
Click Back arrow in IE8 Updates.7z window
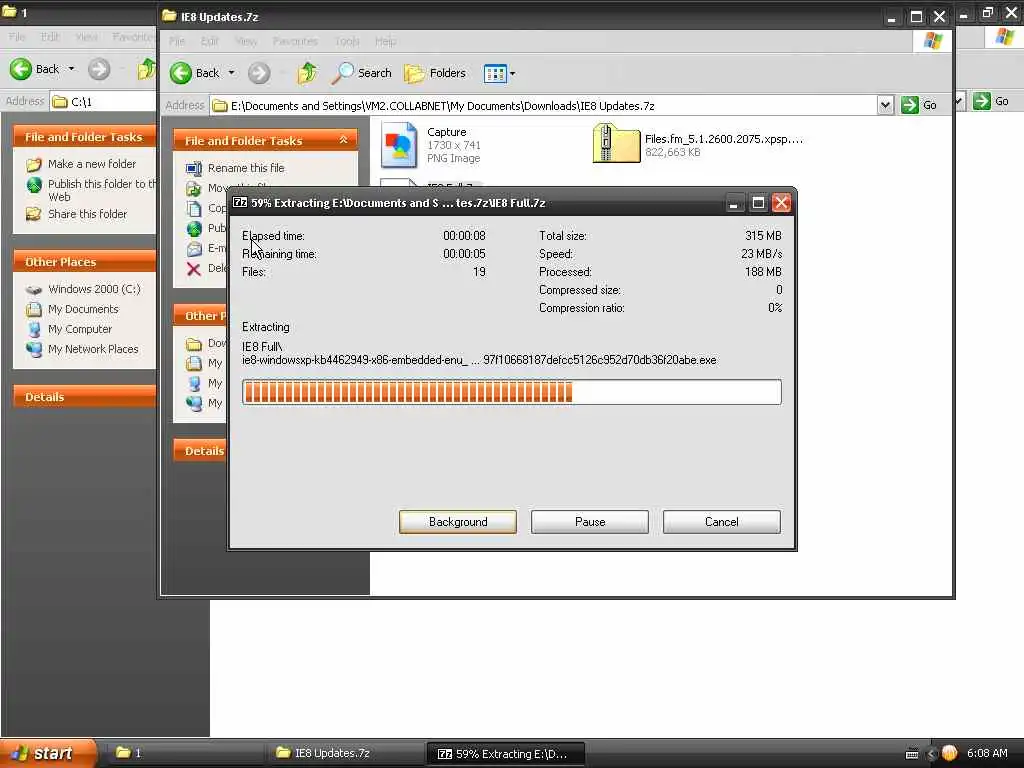[181, 73]
